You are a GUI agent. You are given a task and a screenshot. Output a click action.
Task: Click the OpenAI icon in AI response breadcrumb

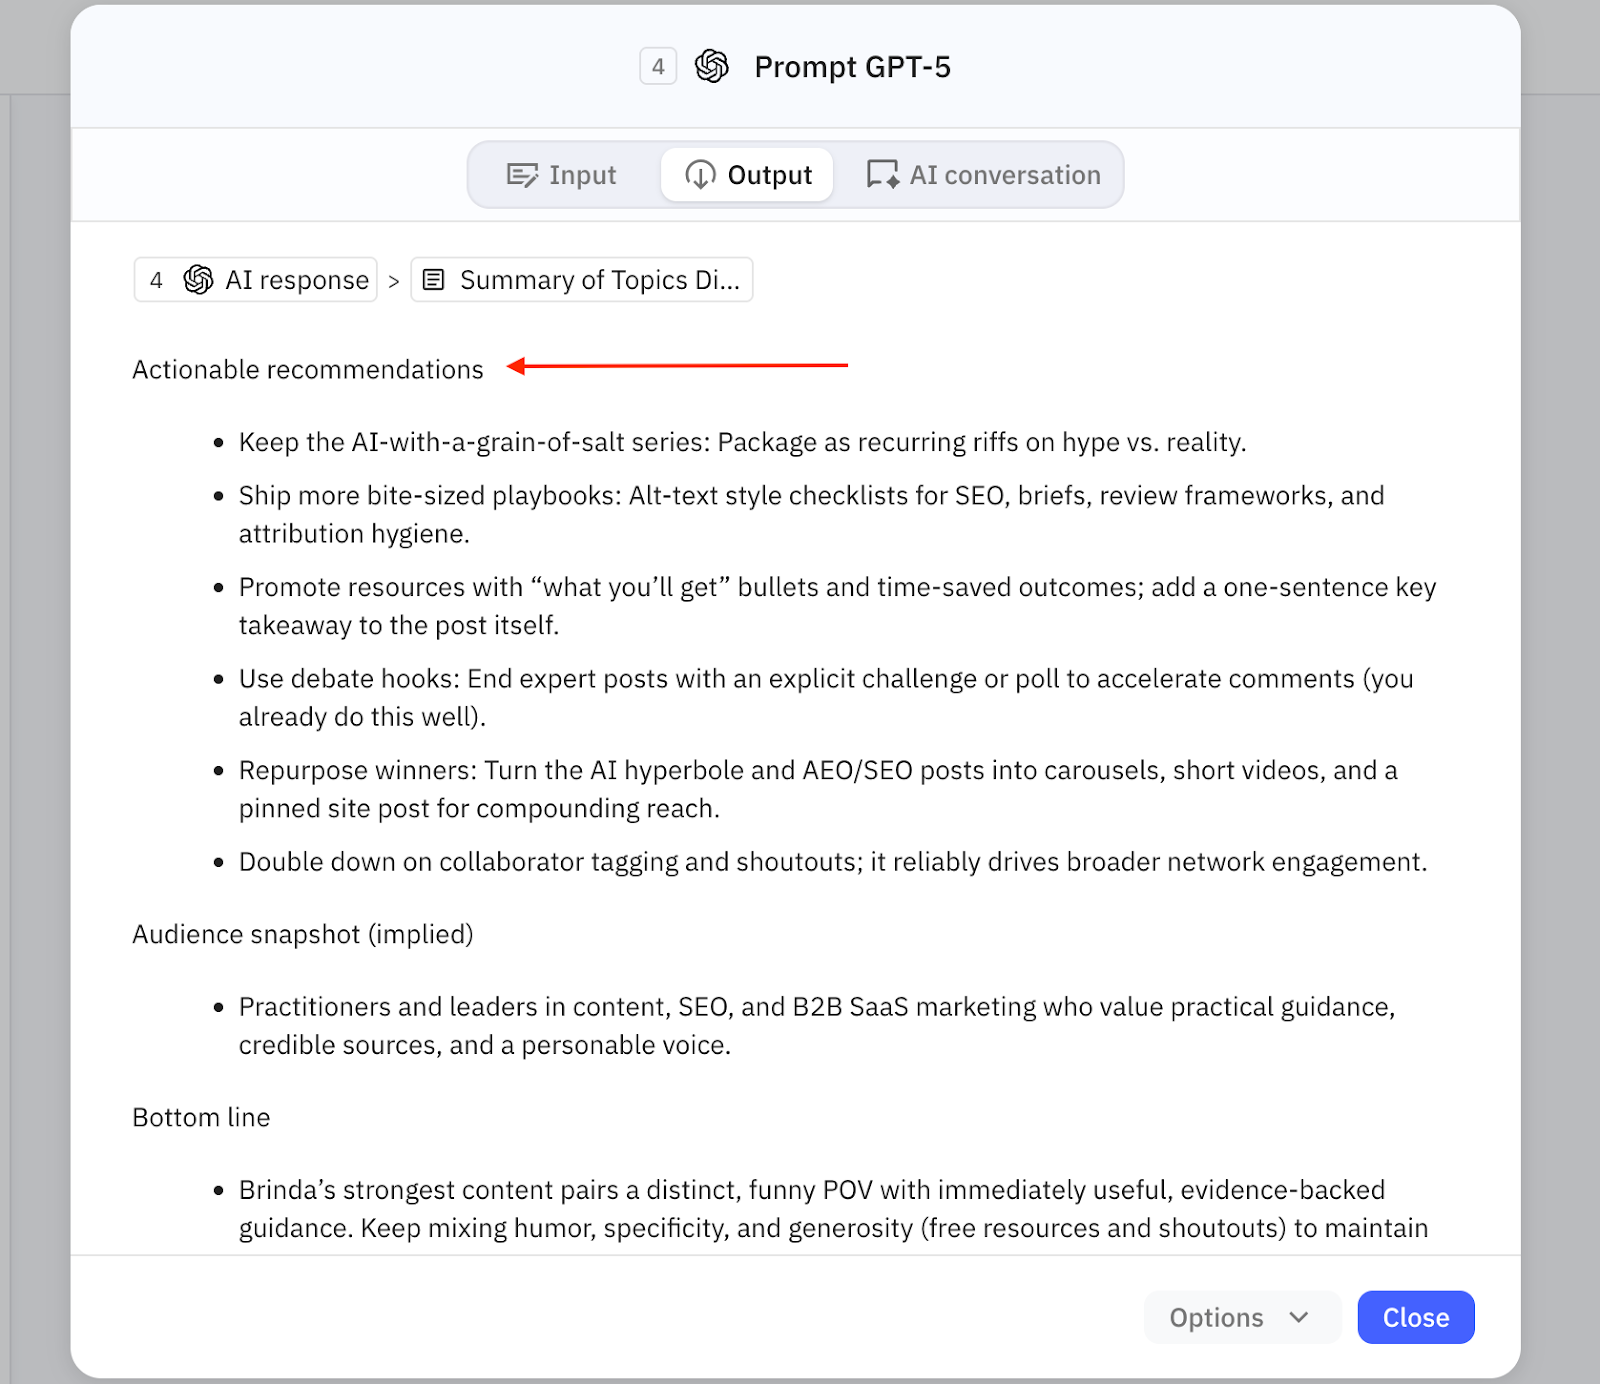click(198, 280)
